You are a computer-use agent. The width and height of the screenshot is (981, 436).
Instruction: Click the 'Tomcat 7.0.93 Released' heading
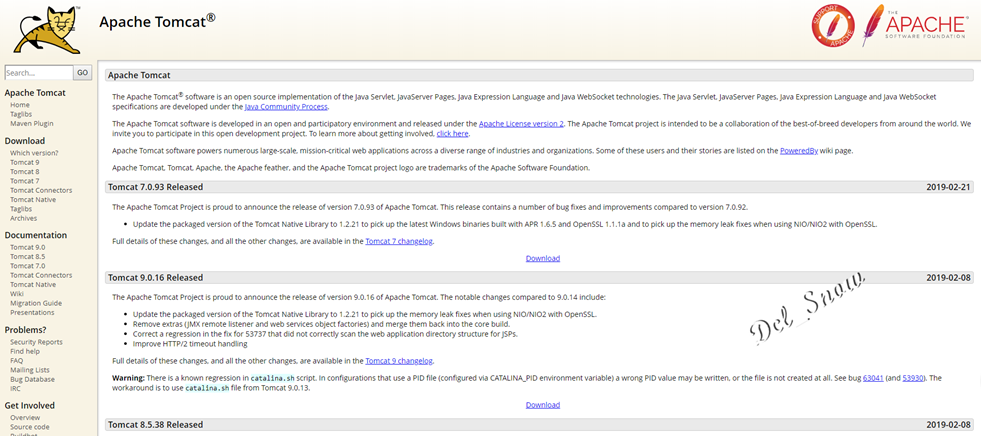pos(155,187)
